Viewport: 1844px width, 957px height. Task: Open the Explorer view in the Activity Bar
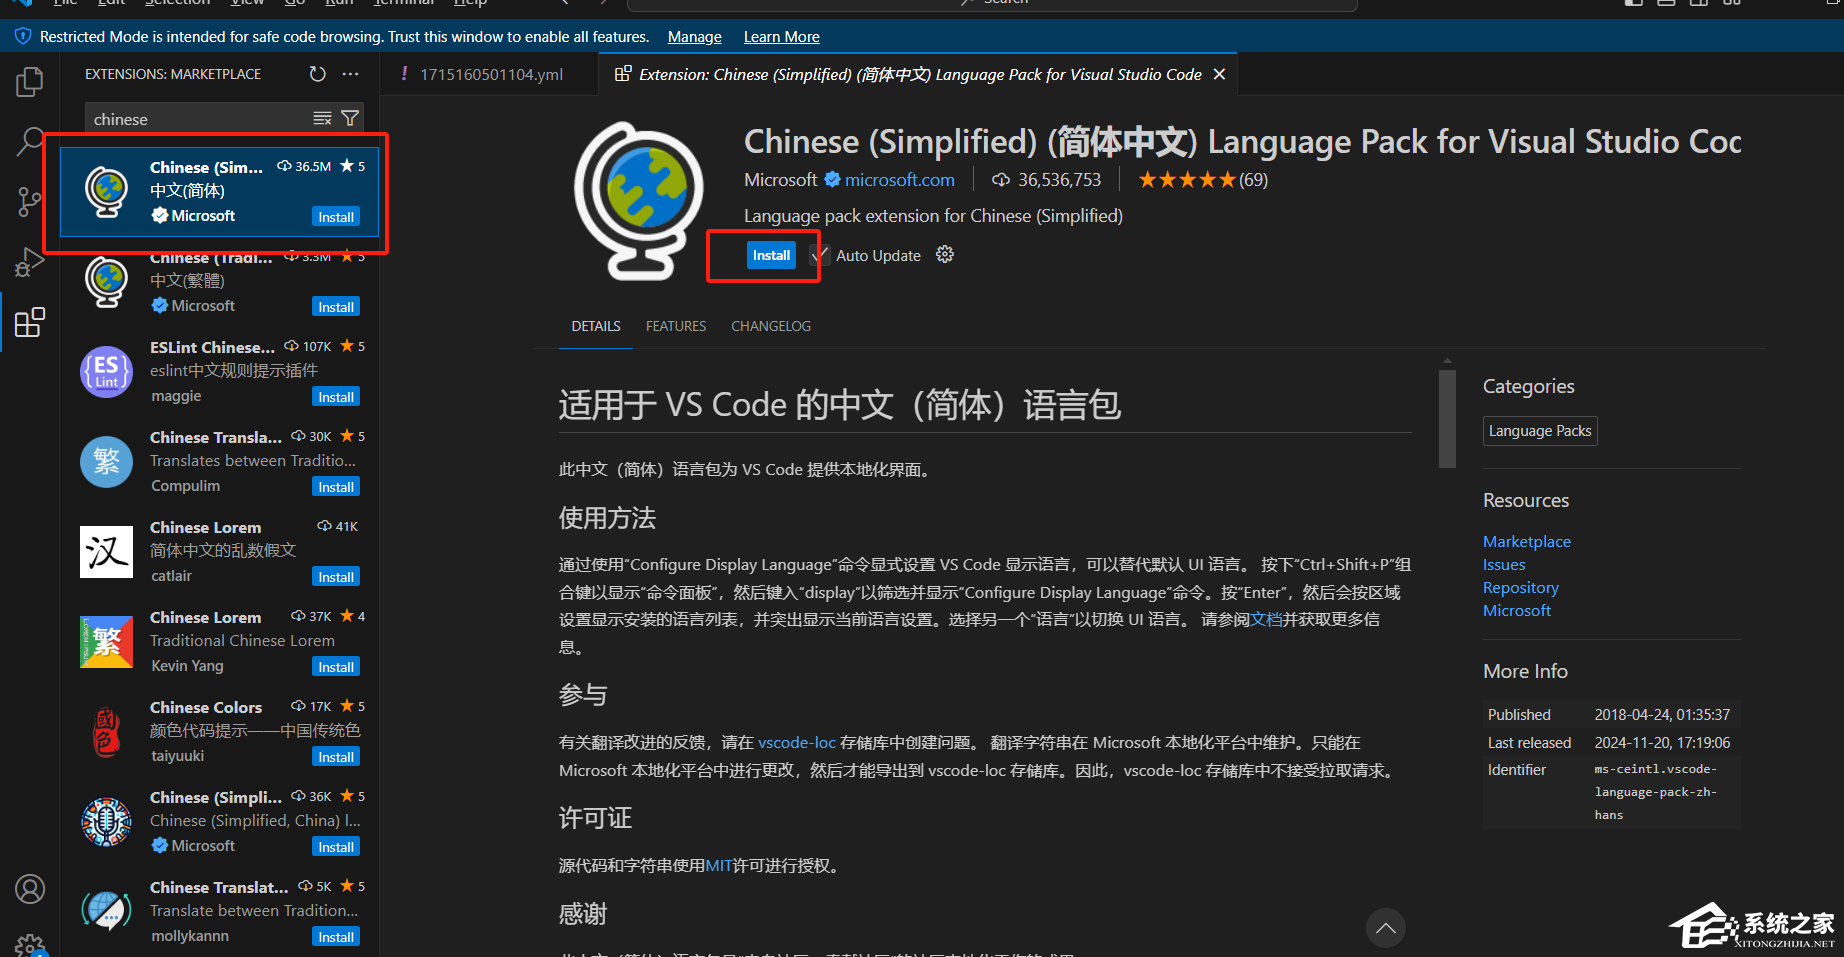(30, 81)
